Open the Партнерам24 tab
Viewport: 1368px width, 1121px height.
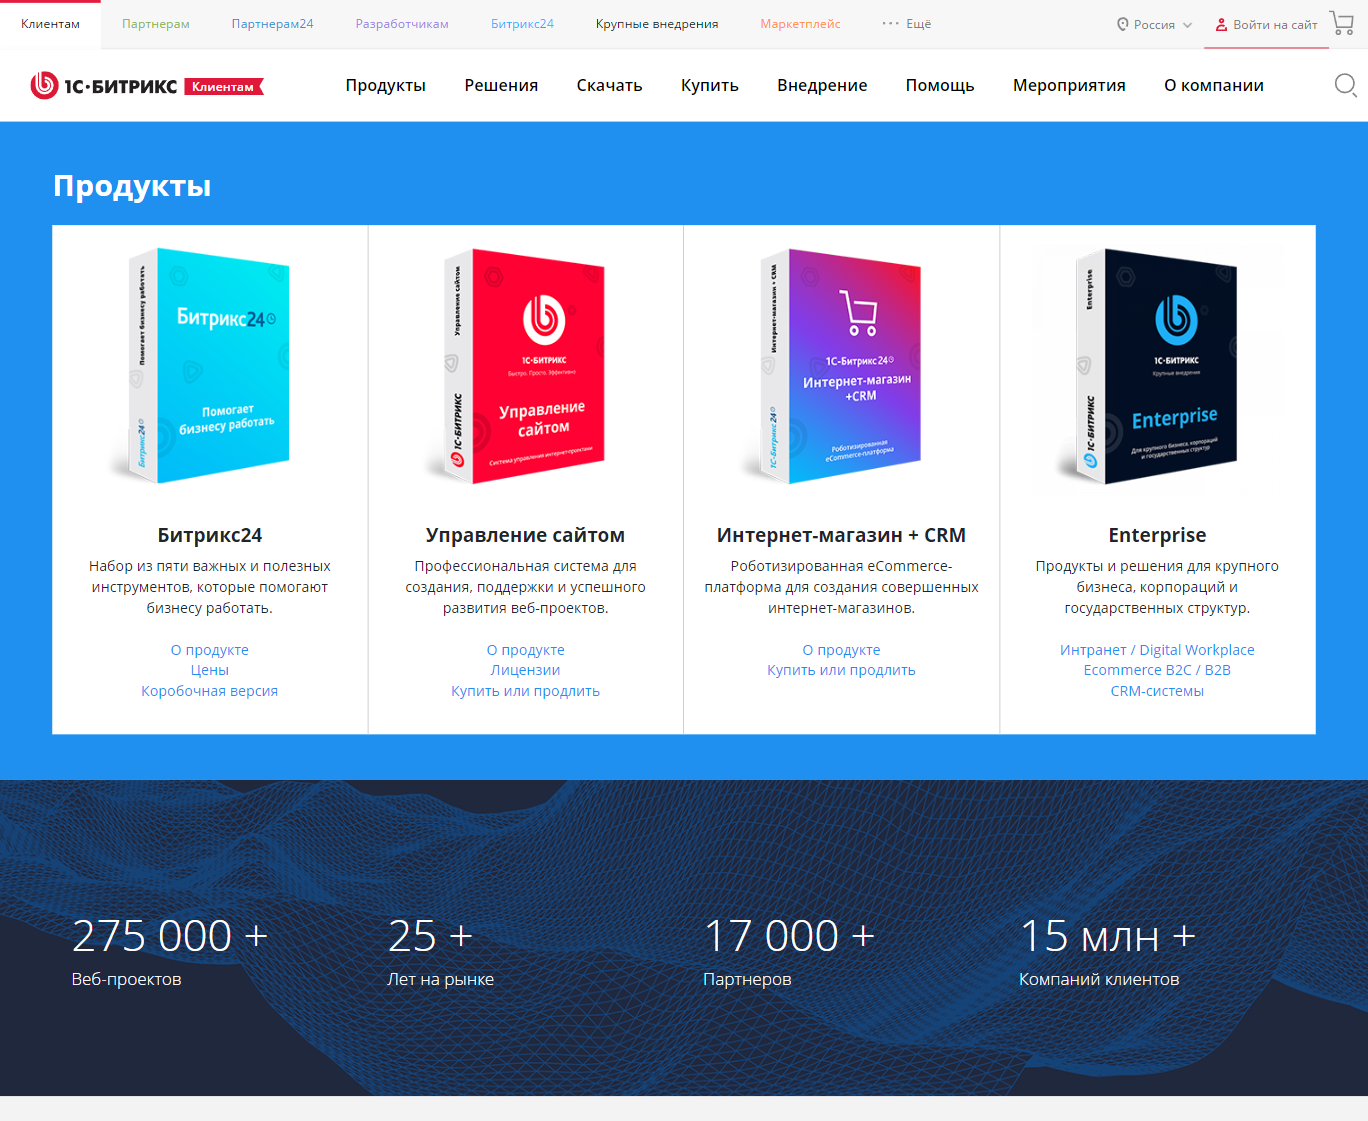[x=272, y=24]
